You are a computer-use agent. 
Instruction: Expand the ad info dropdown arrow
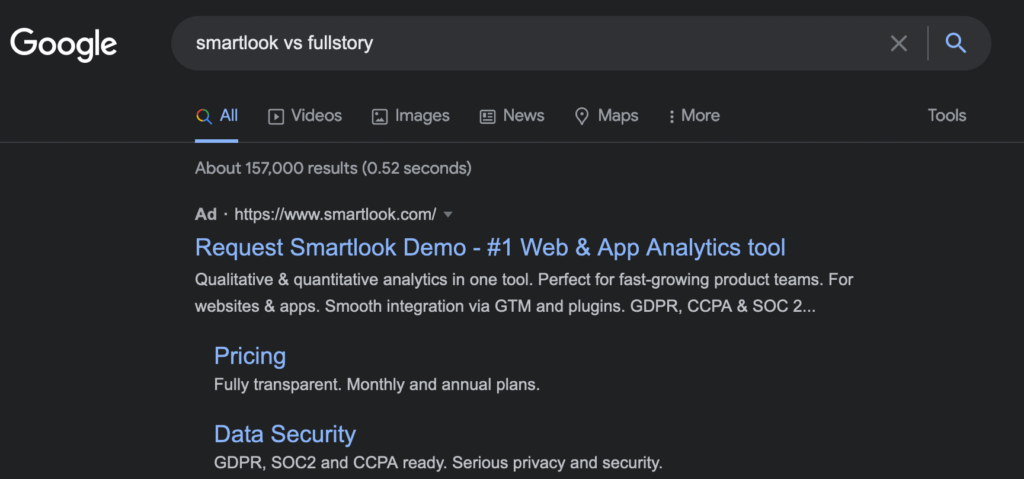pyautogui.click(x=447, y=214)
